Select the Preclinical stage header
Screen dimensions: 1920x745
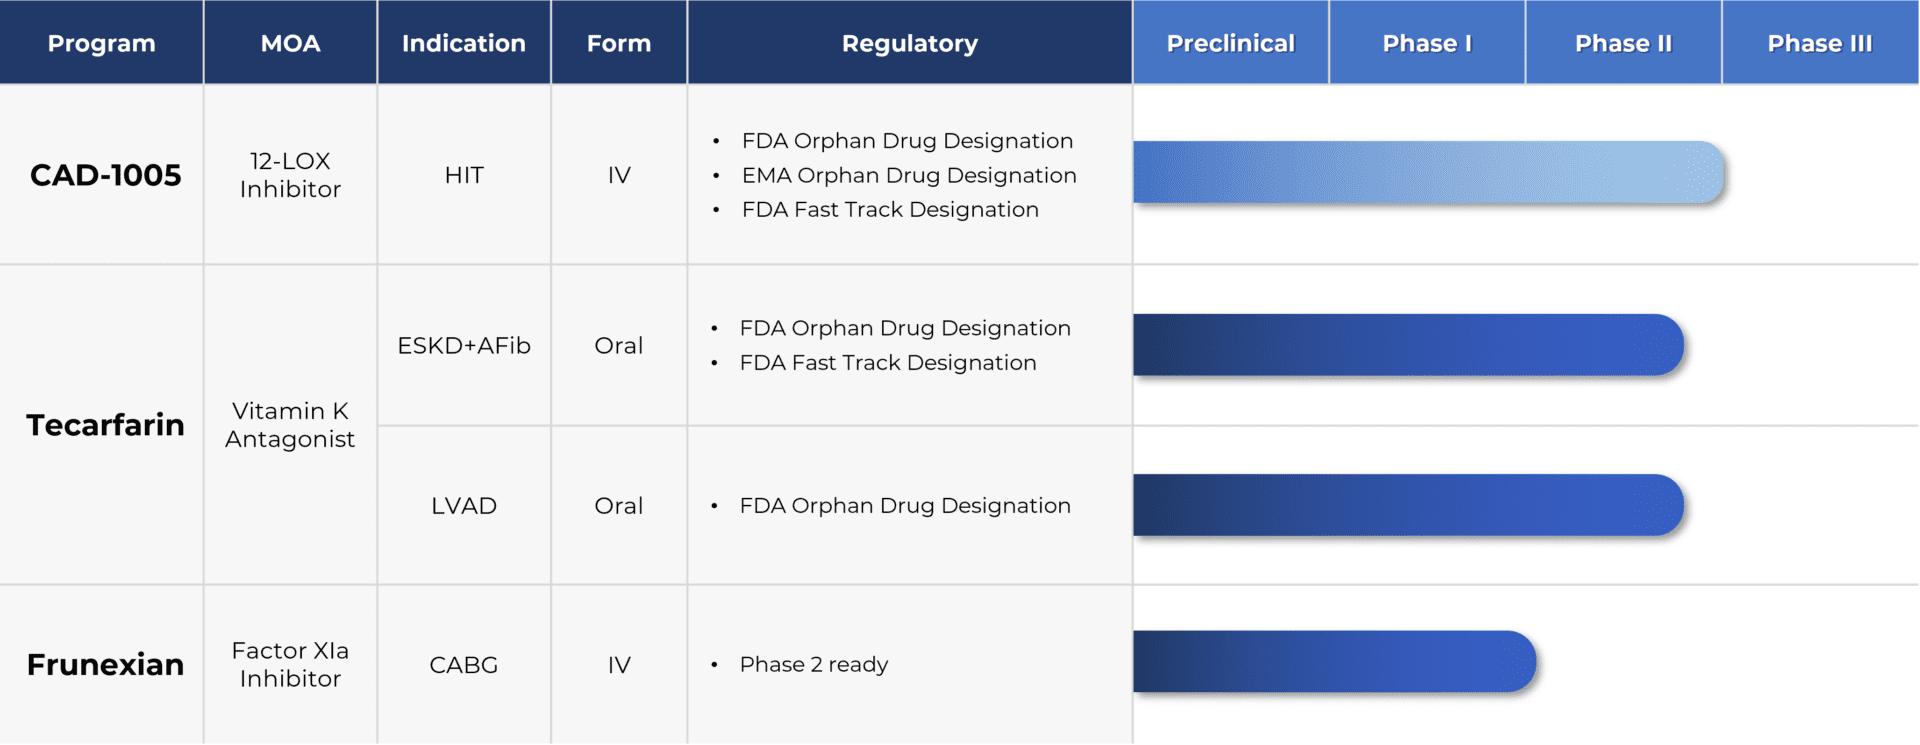pyautogui.click(x=1230, y=43)
